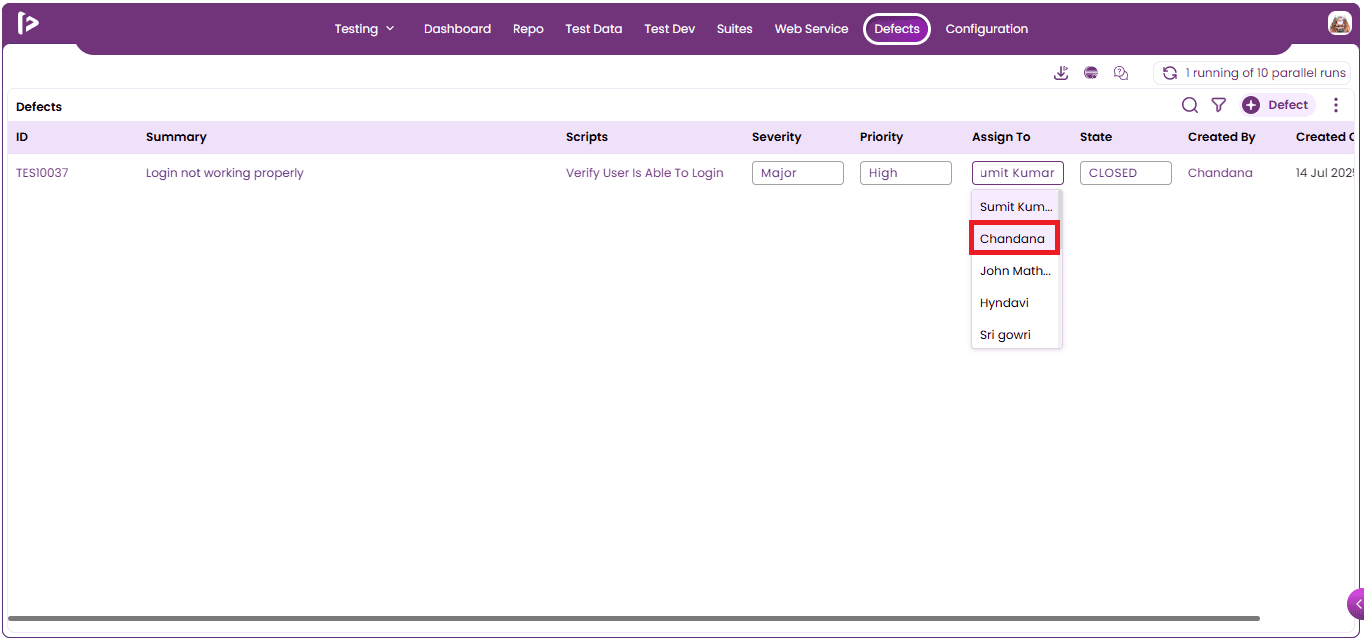Switch to the Dashboard tab
1364x640 pixels.
coord(457,29)
